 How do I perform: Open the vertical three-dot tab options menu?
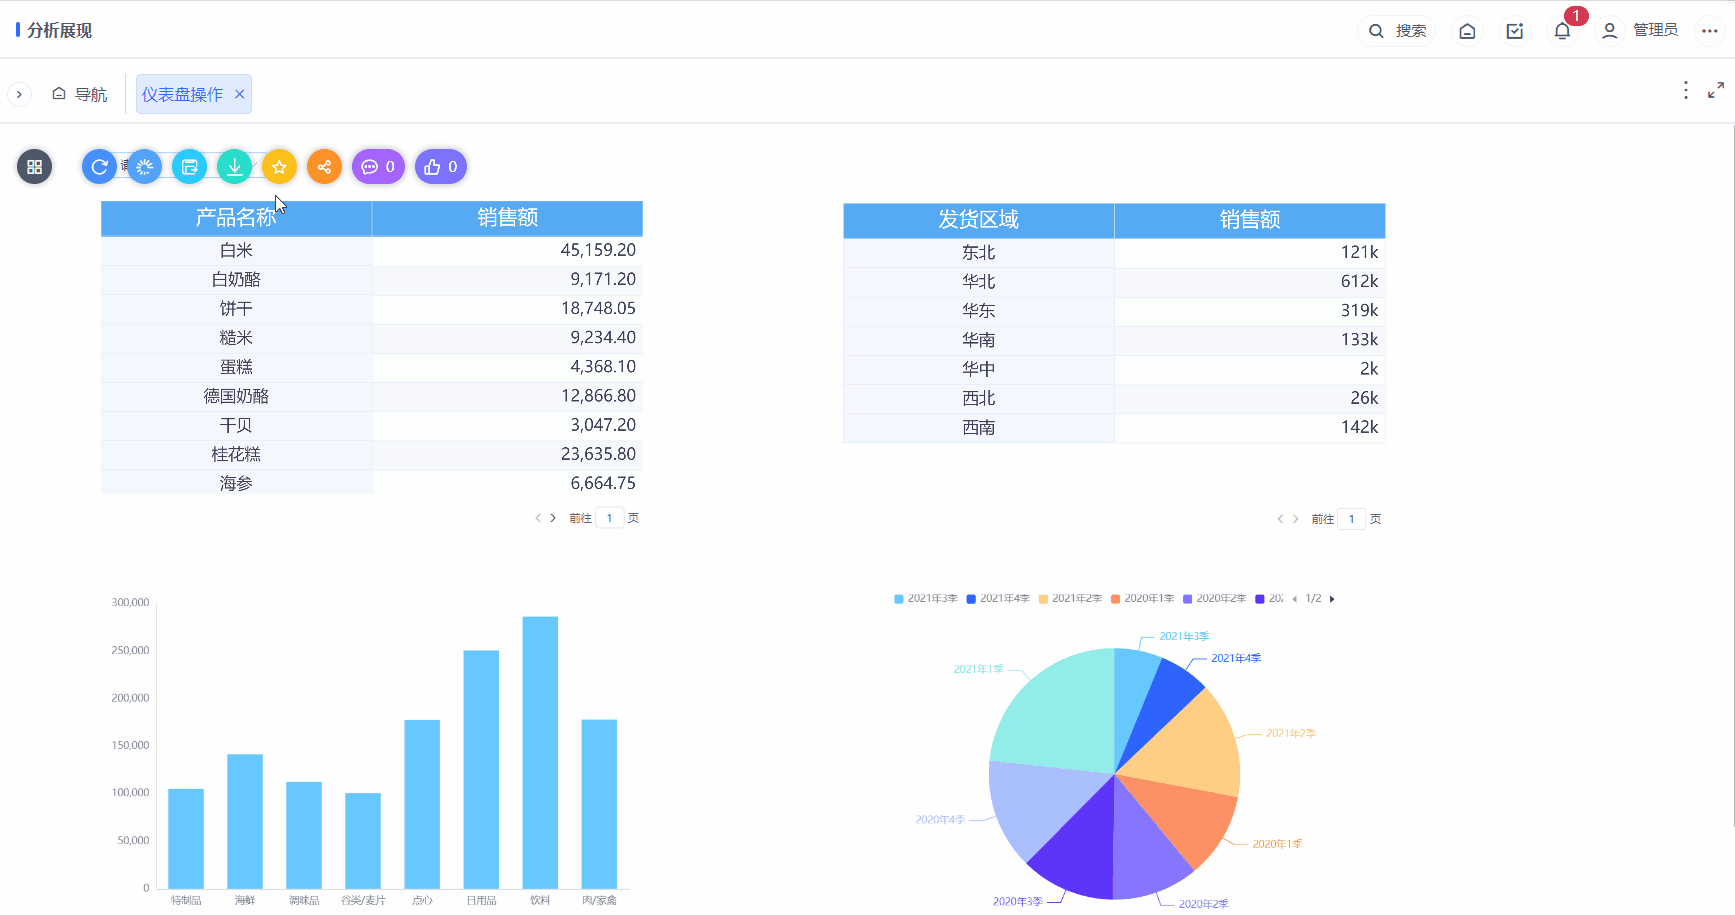(x=1686, y=91)
